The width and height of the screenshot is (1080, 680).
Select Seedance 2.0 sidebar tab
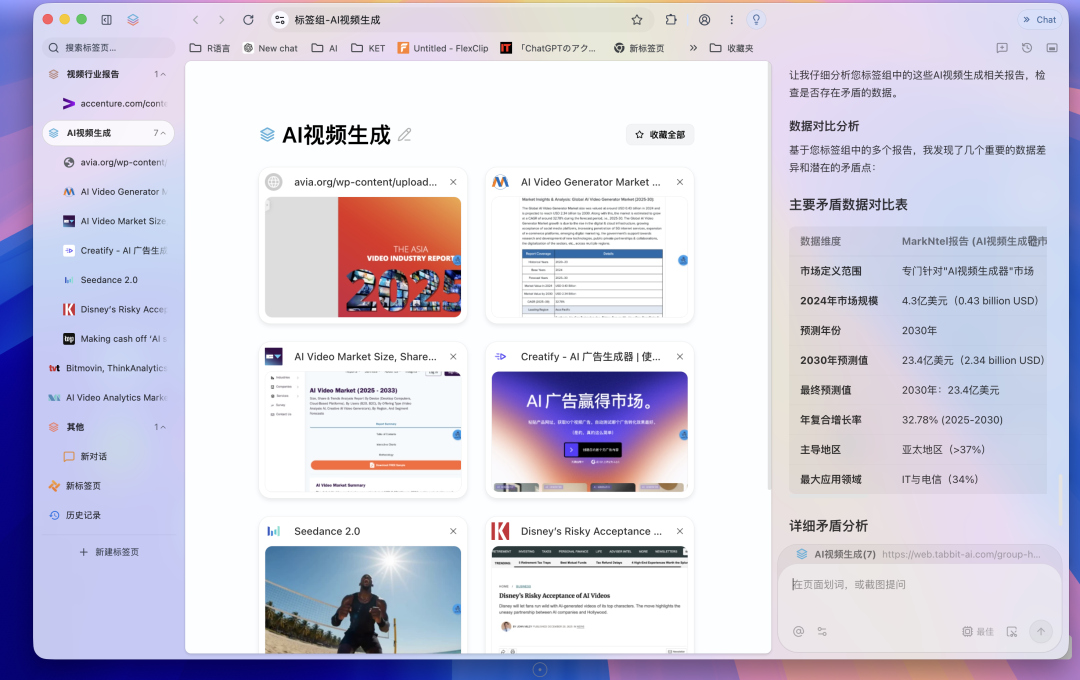pyautogui.click(x=114, y=280)
